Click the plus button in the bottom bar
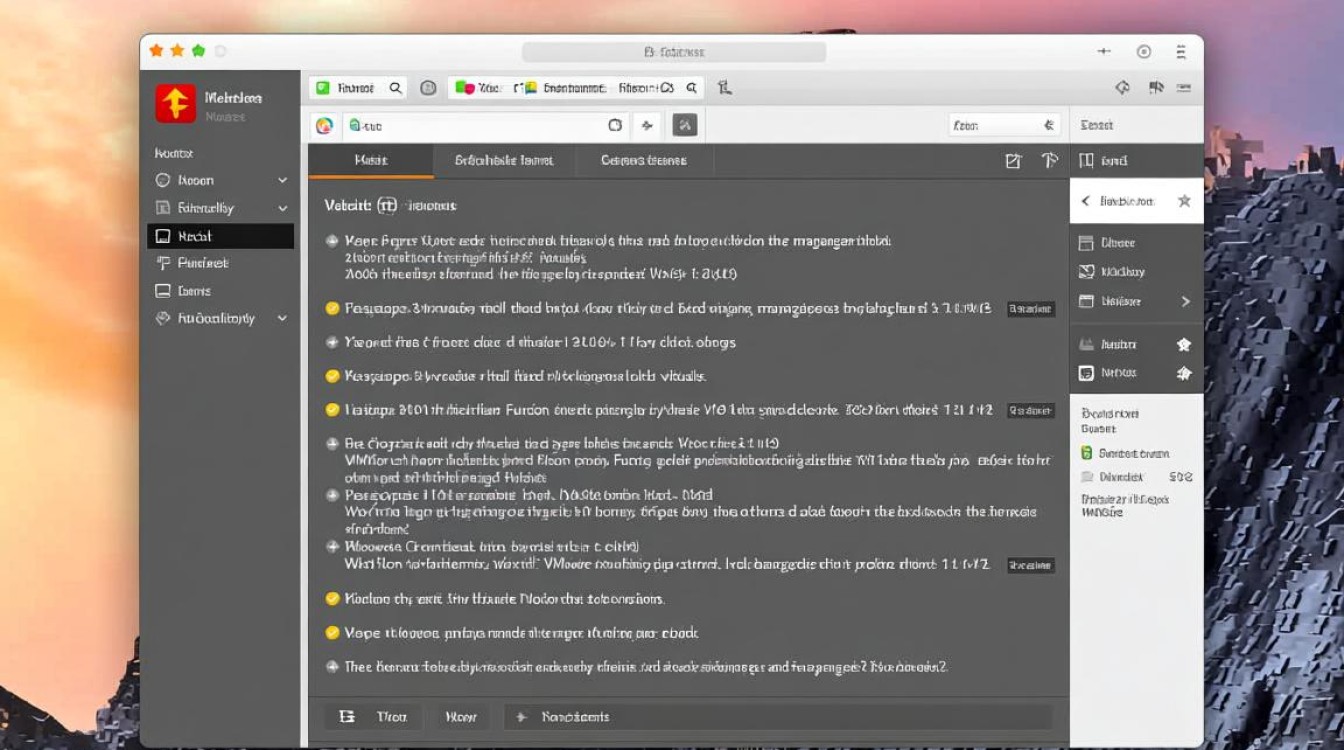 coord(521,717)
